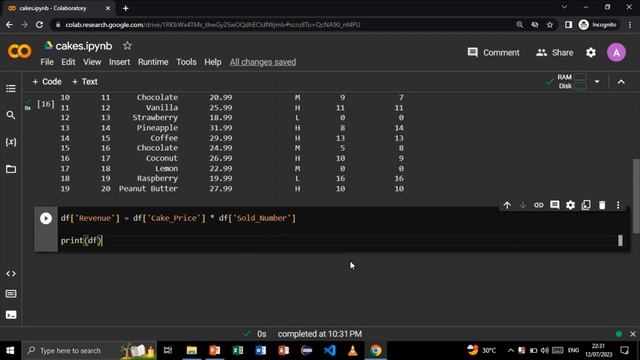Click into the print(df) code line
The image size is (640, 360).
pos(82,241)
